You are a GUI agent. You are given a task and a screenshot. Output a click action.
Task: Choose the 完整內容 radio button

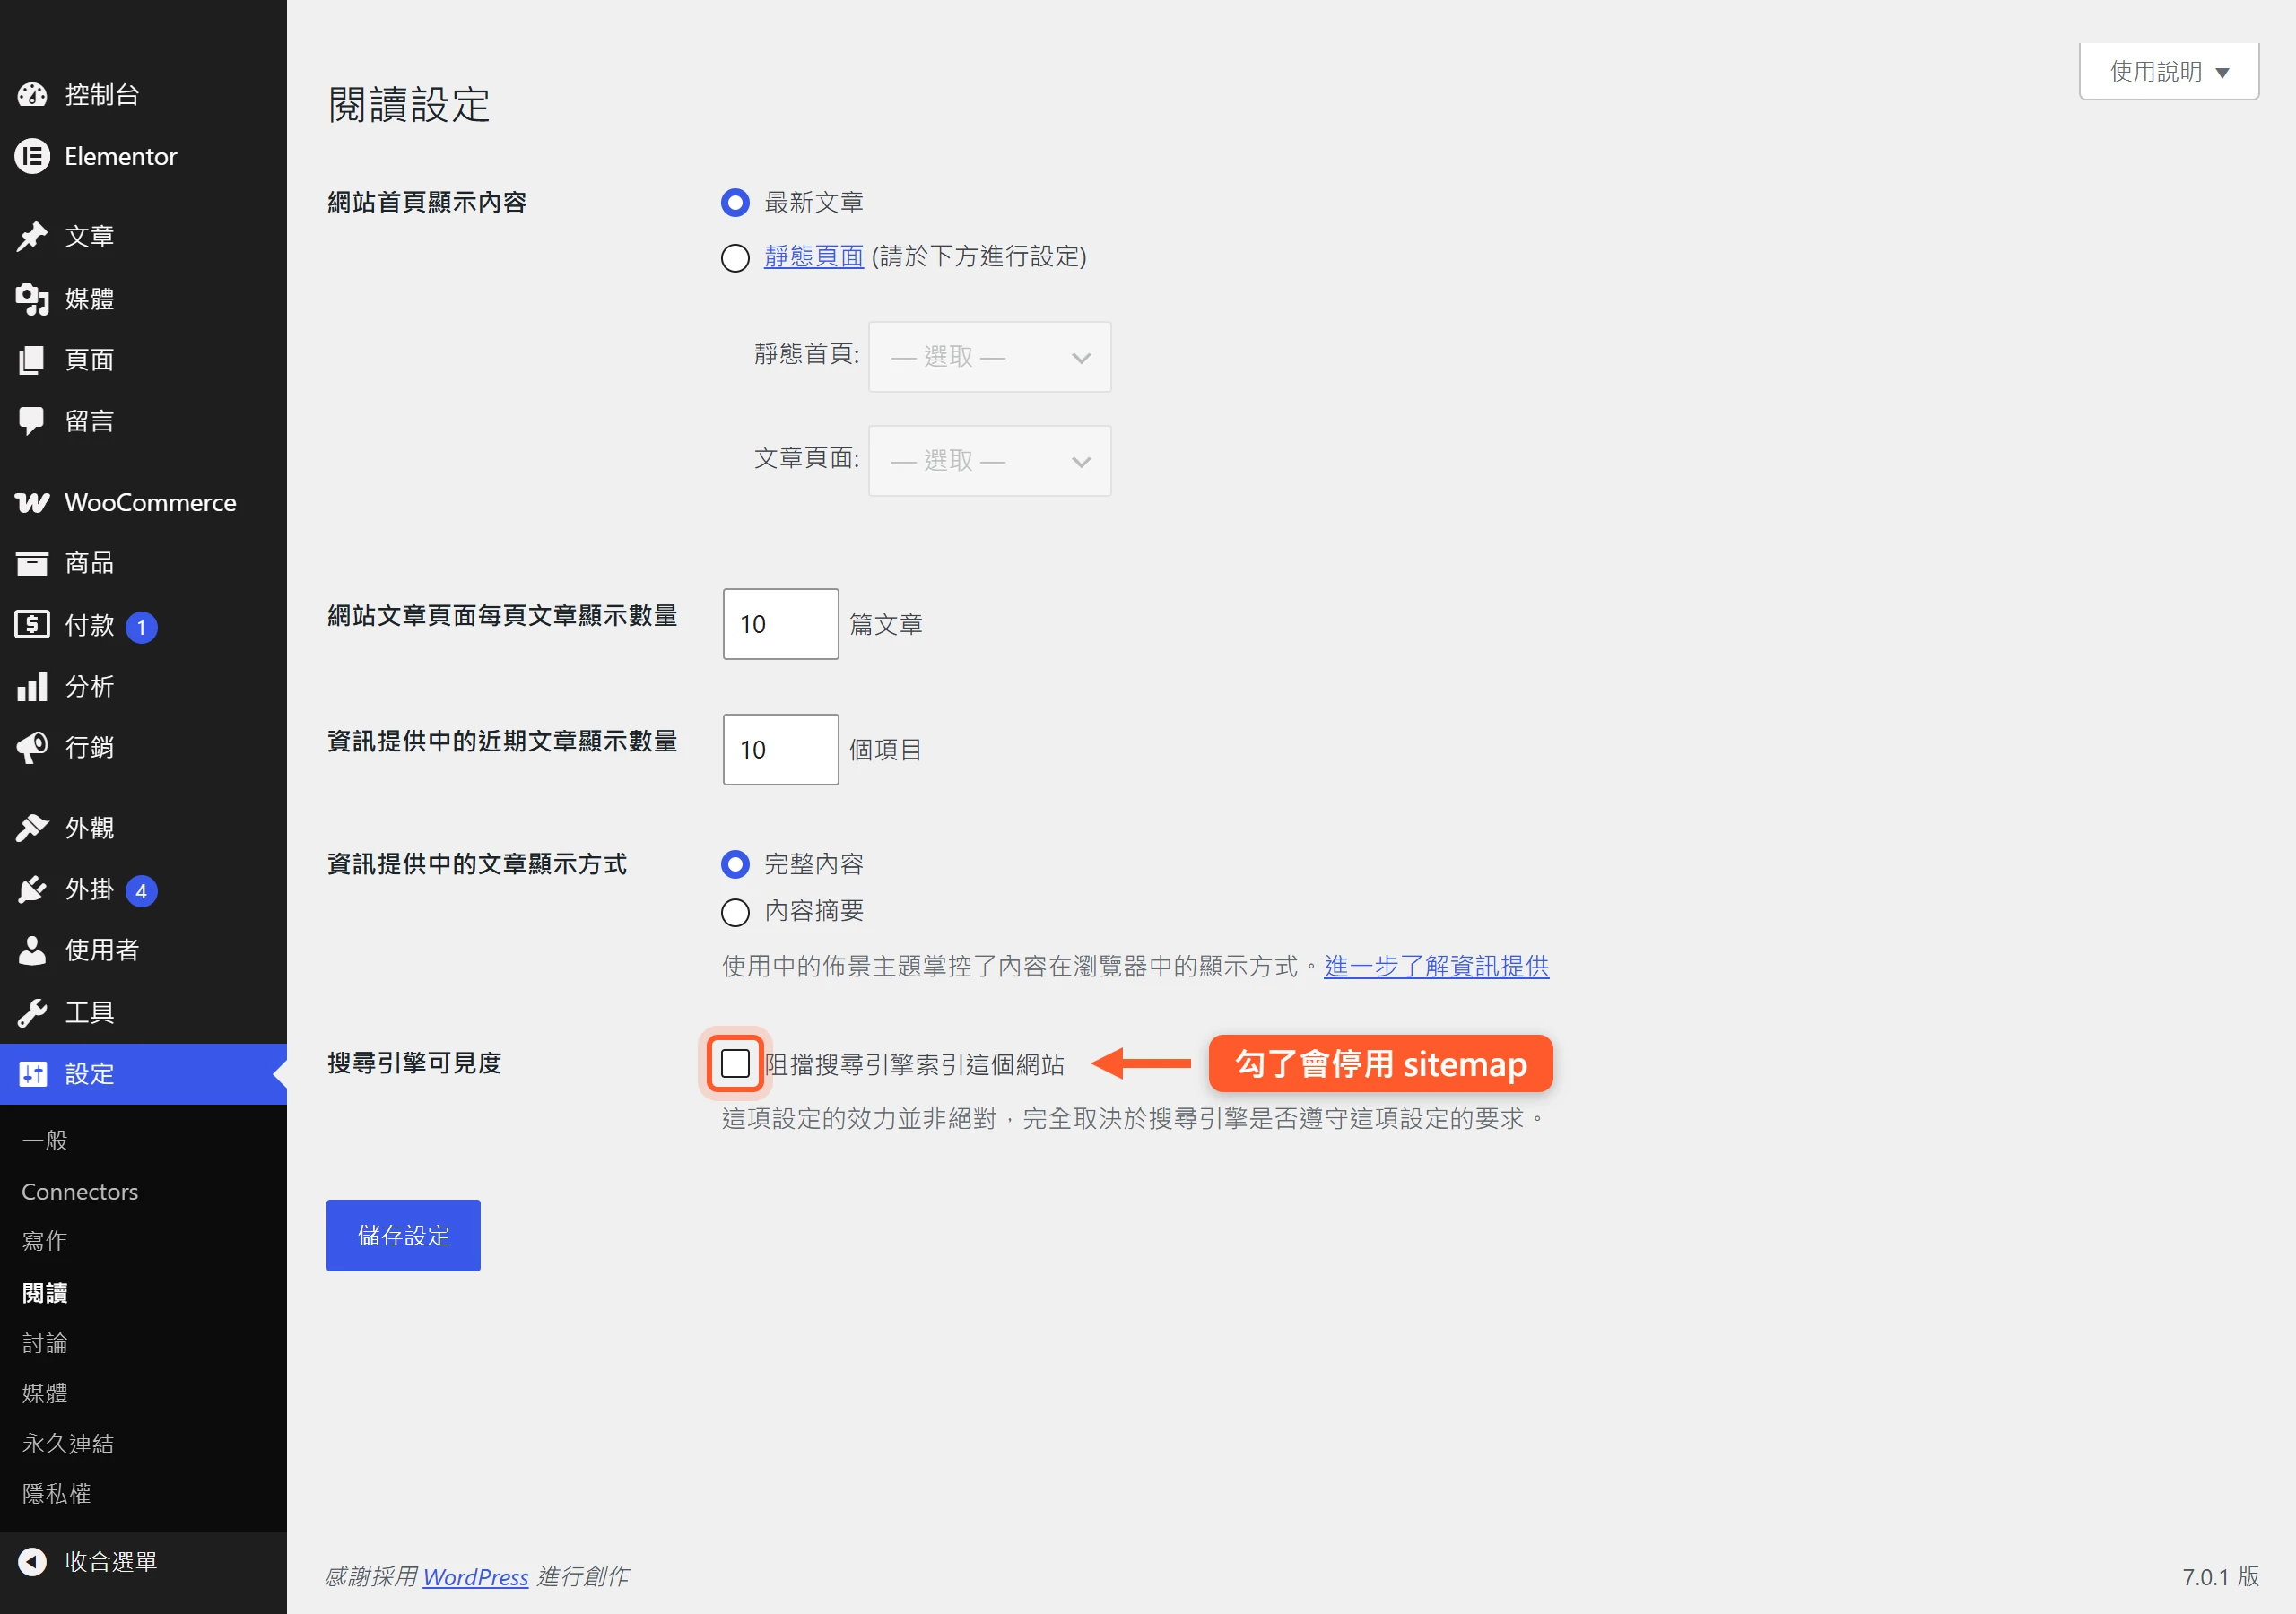point(735,864)
